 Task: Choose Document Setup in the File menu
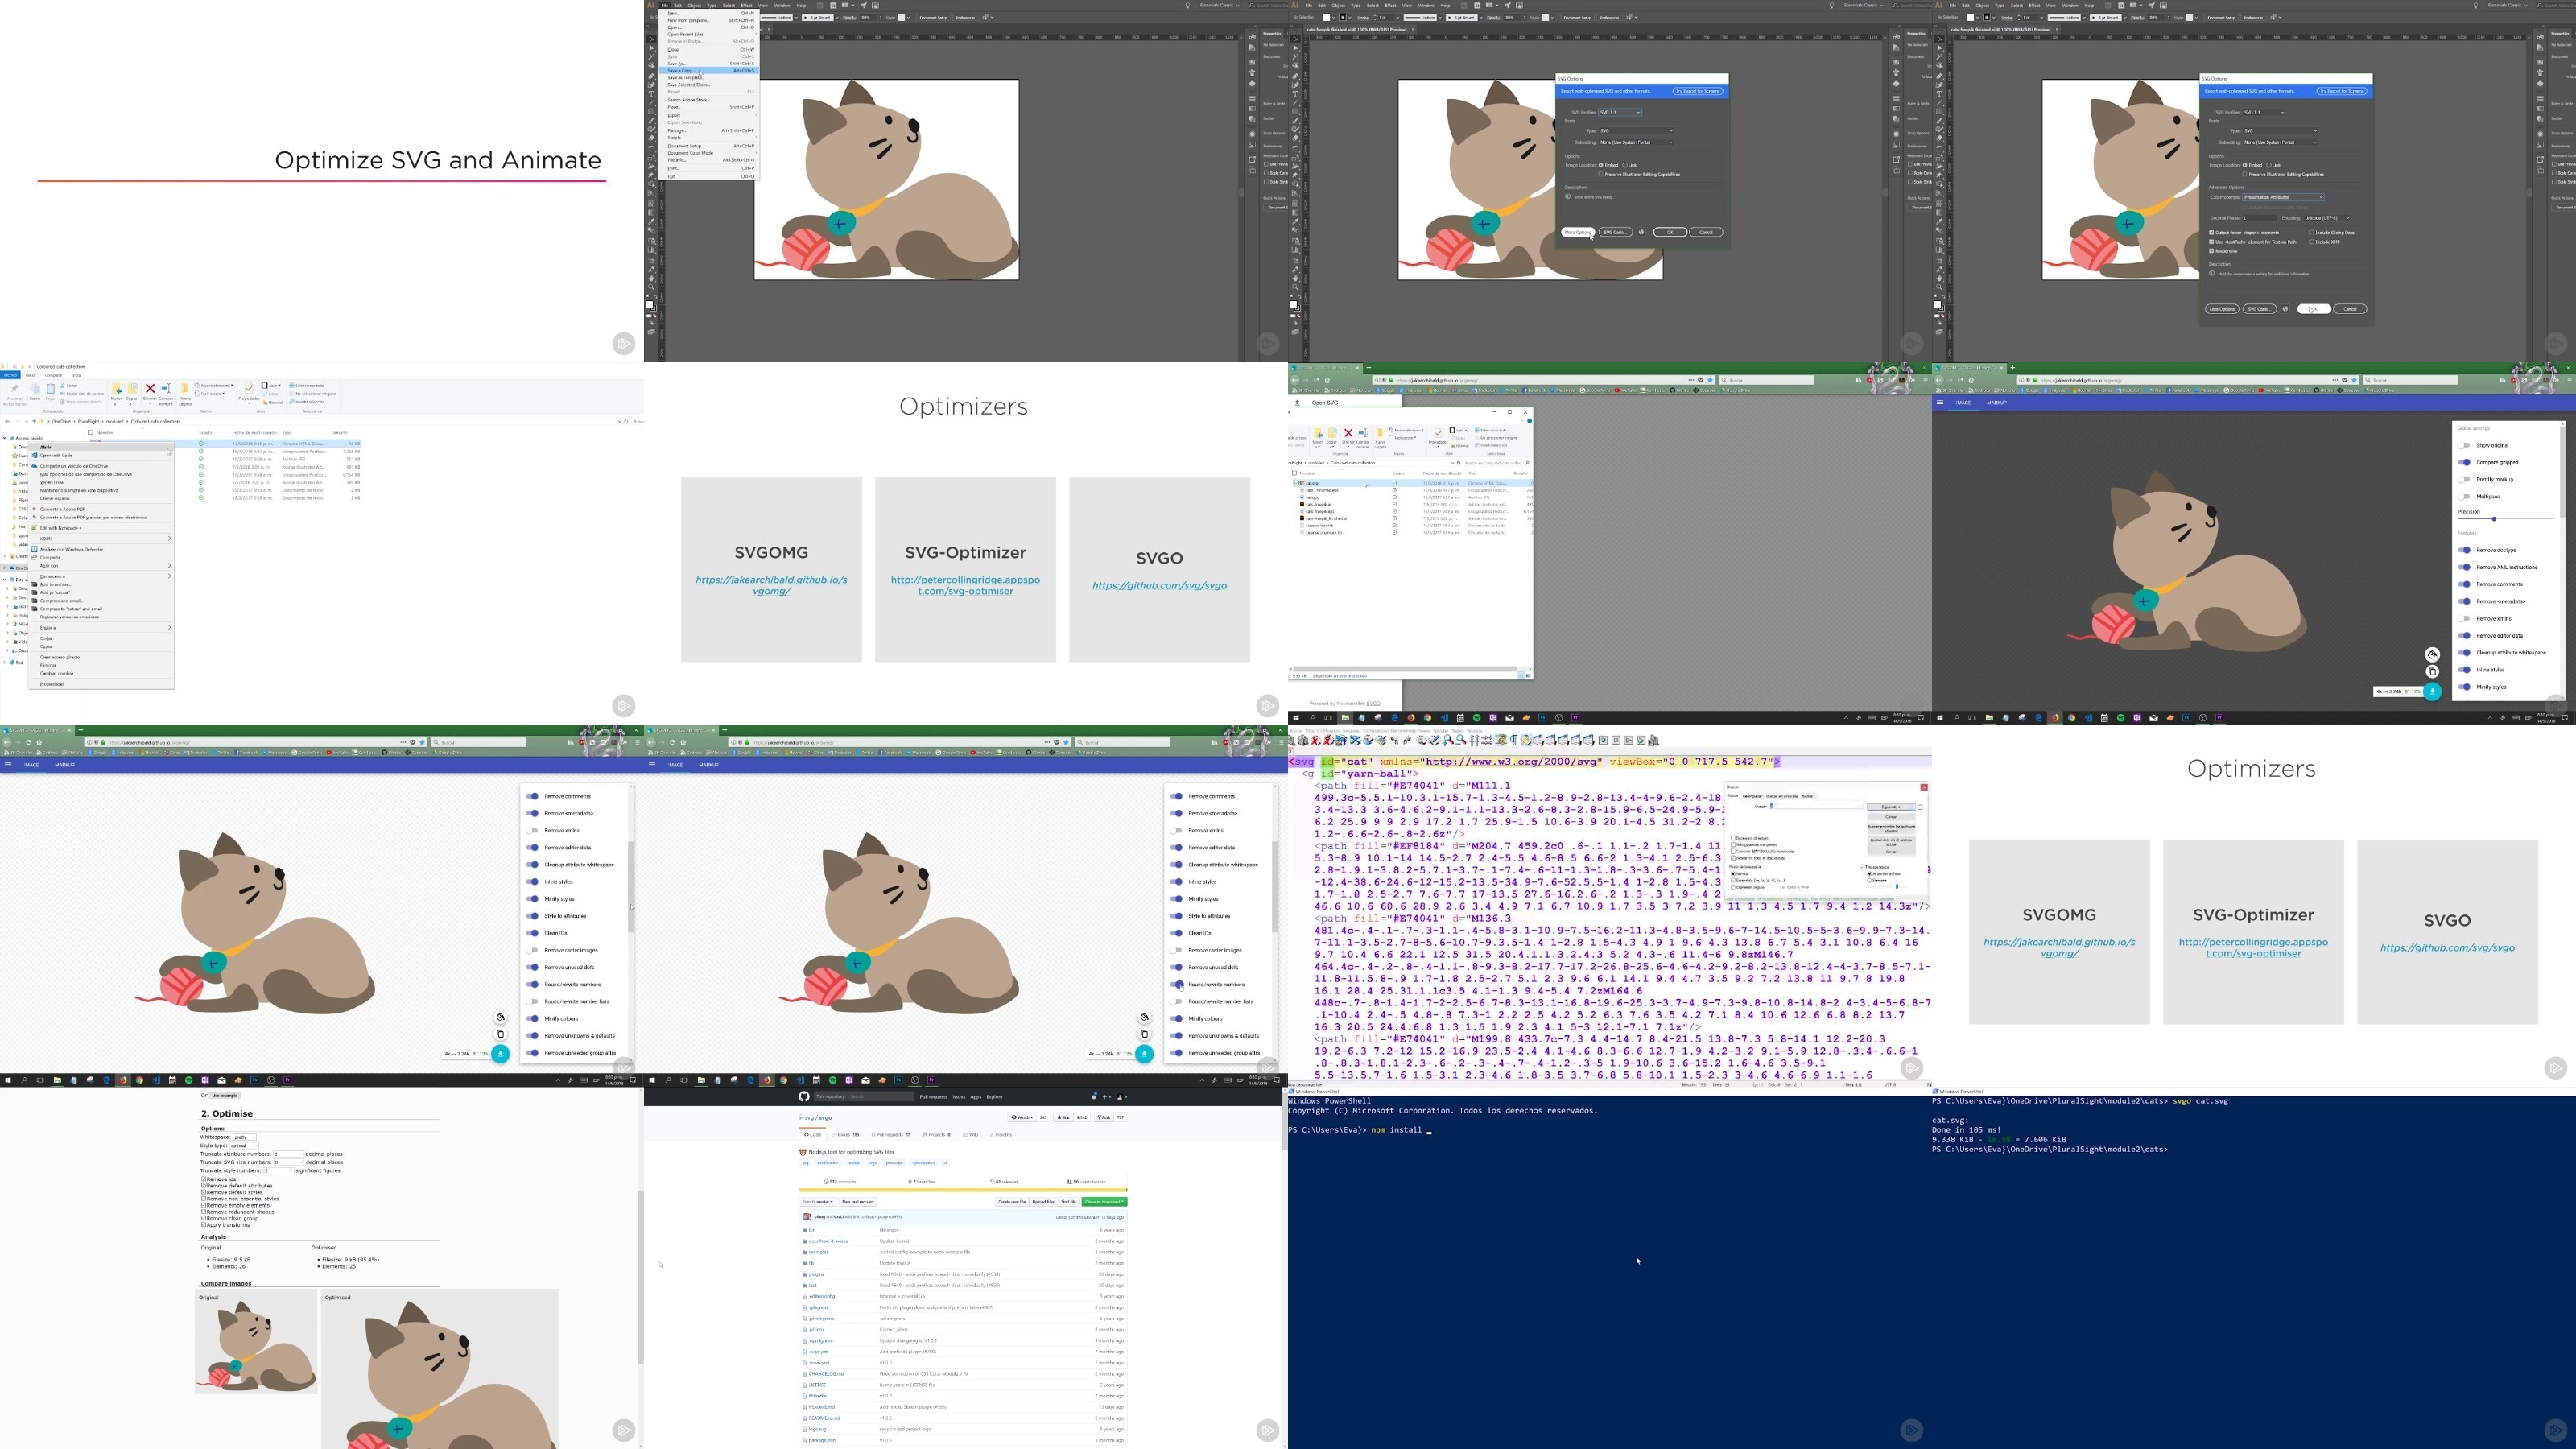pyautogui.click(x=711, y=146)
